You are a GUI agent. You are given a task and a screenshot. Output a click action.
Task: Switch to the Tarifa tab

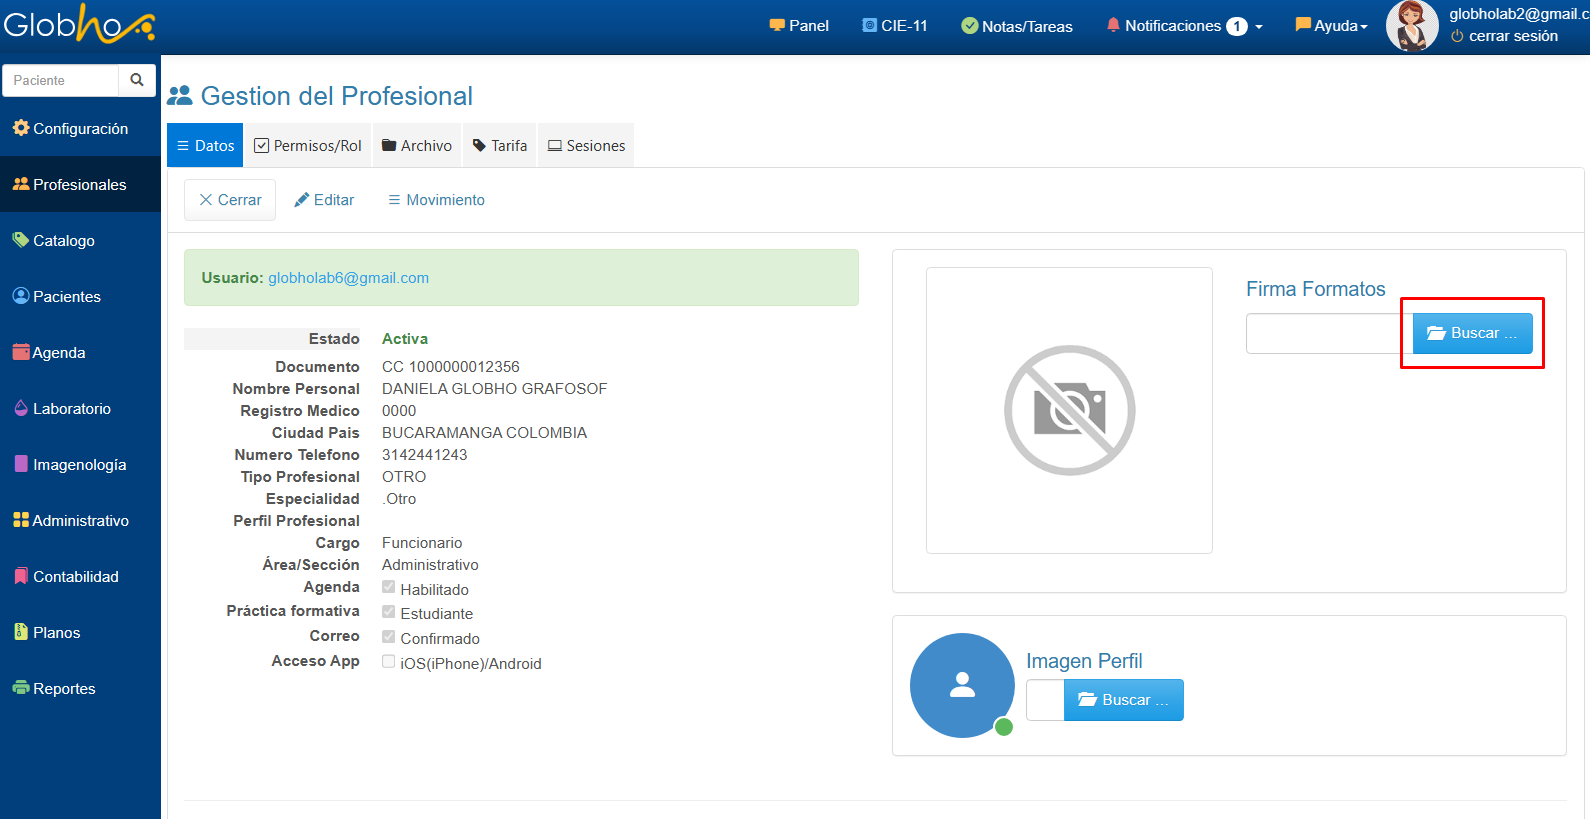500,146
